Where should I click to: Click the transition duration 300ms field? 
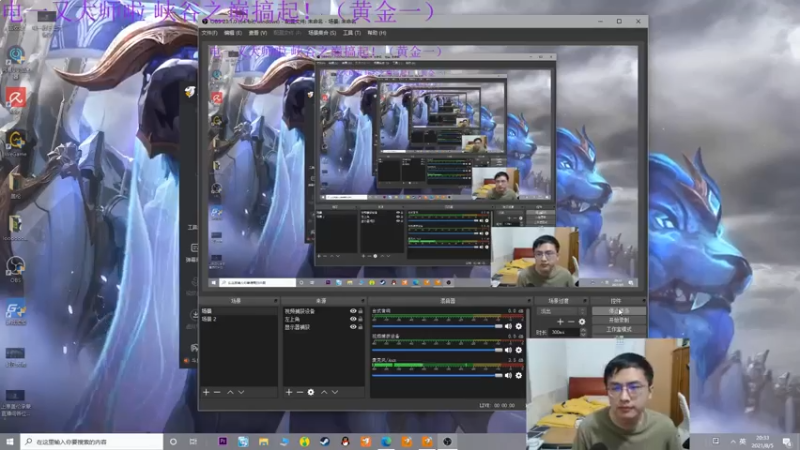pos(564,332)
